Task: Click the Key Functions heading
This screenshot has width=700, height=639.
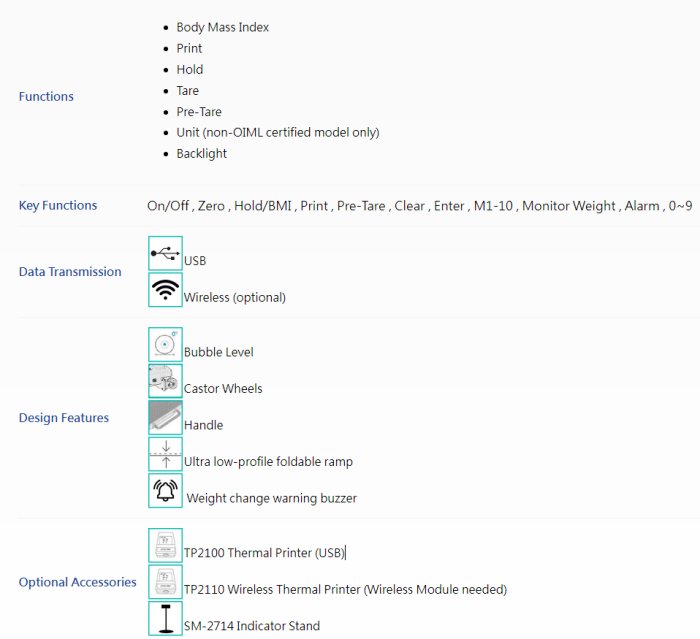Action: pyautogui.click(x=58, y=206)
